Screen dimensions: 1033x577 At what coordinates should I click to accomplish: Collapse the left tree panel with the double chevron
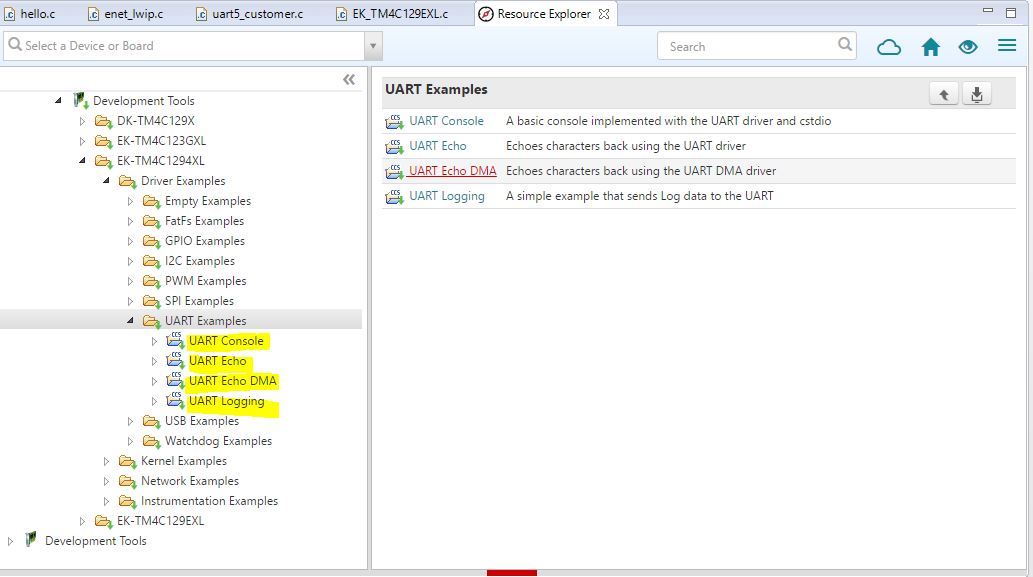[349, 80]
